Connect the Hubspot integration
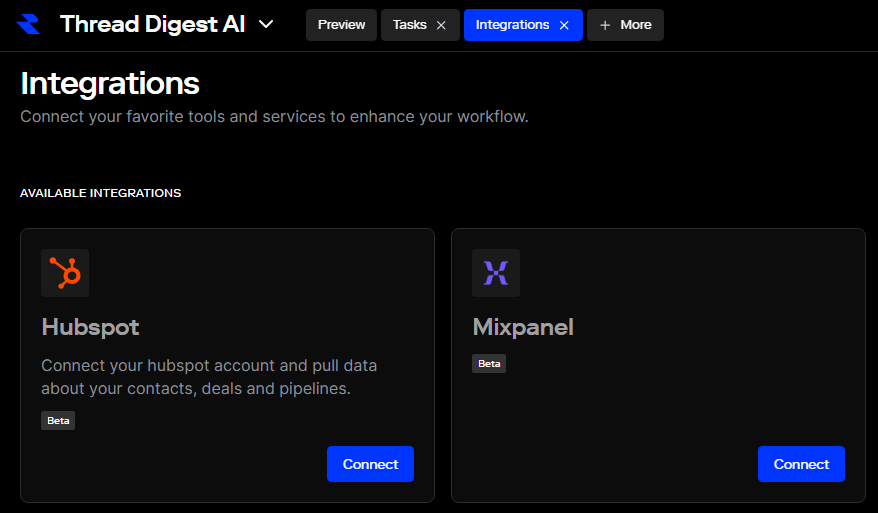878x513 pixels. click(370, 464)
